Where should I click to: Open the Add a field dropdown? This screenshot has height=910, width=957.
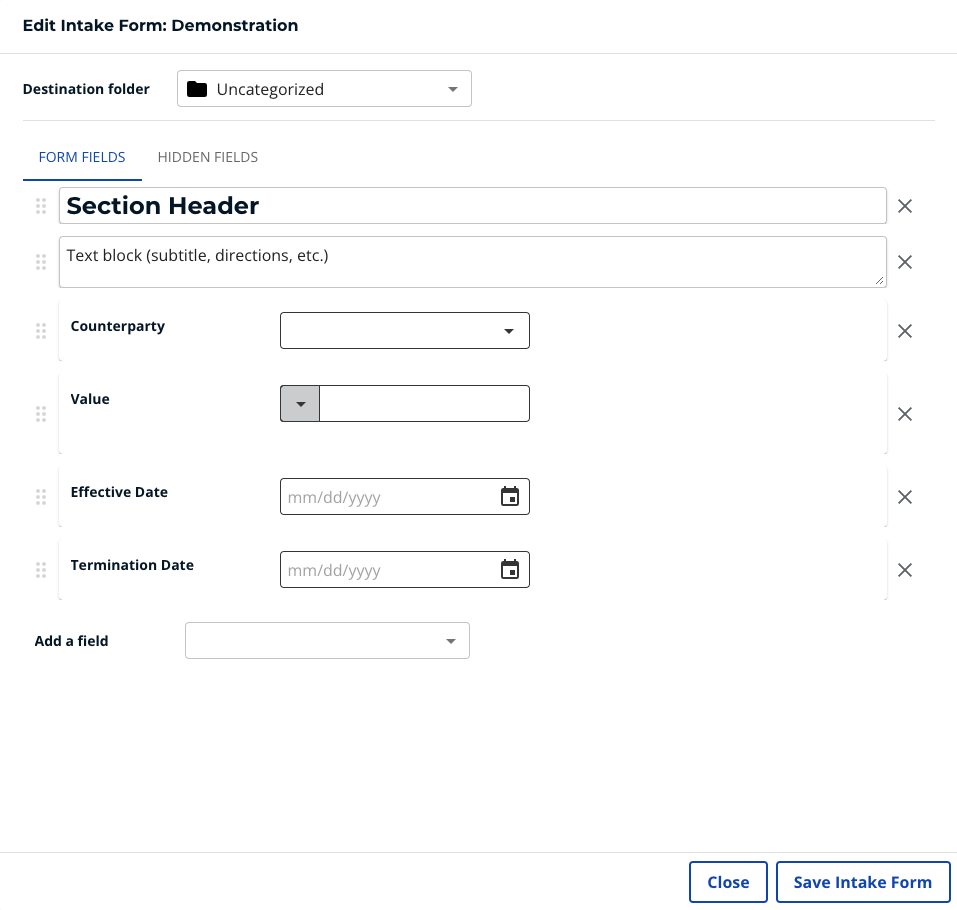pos(449,640)
